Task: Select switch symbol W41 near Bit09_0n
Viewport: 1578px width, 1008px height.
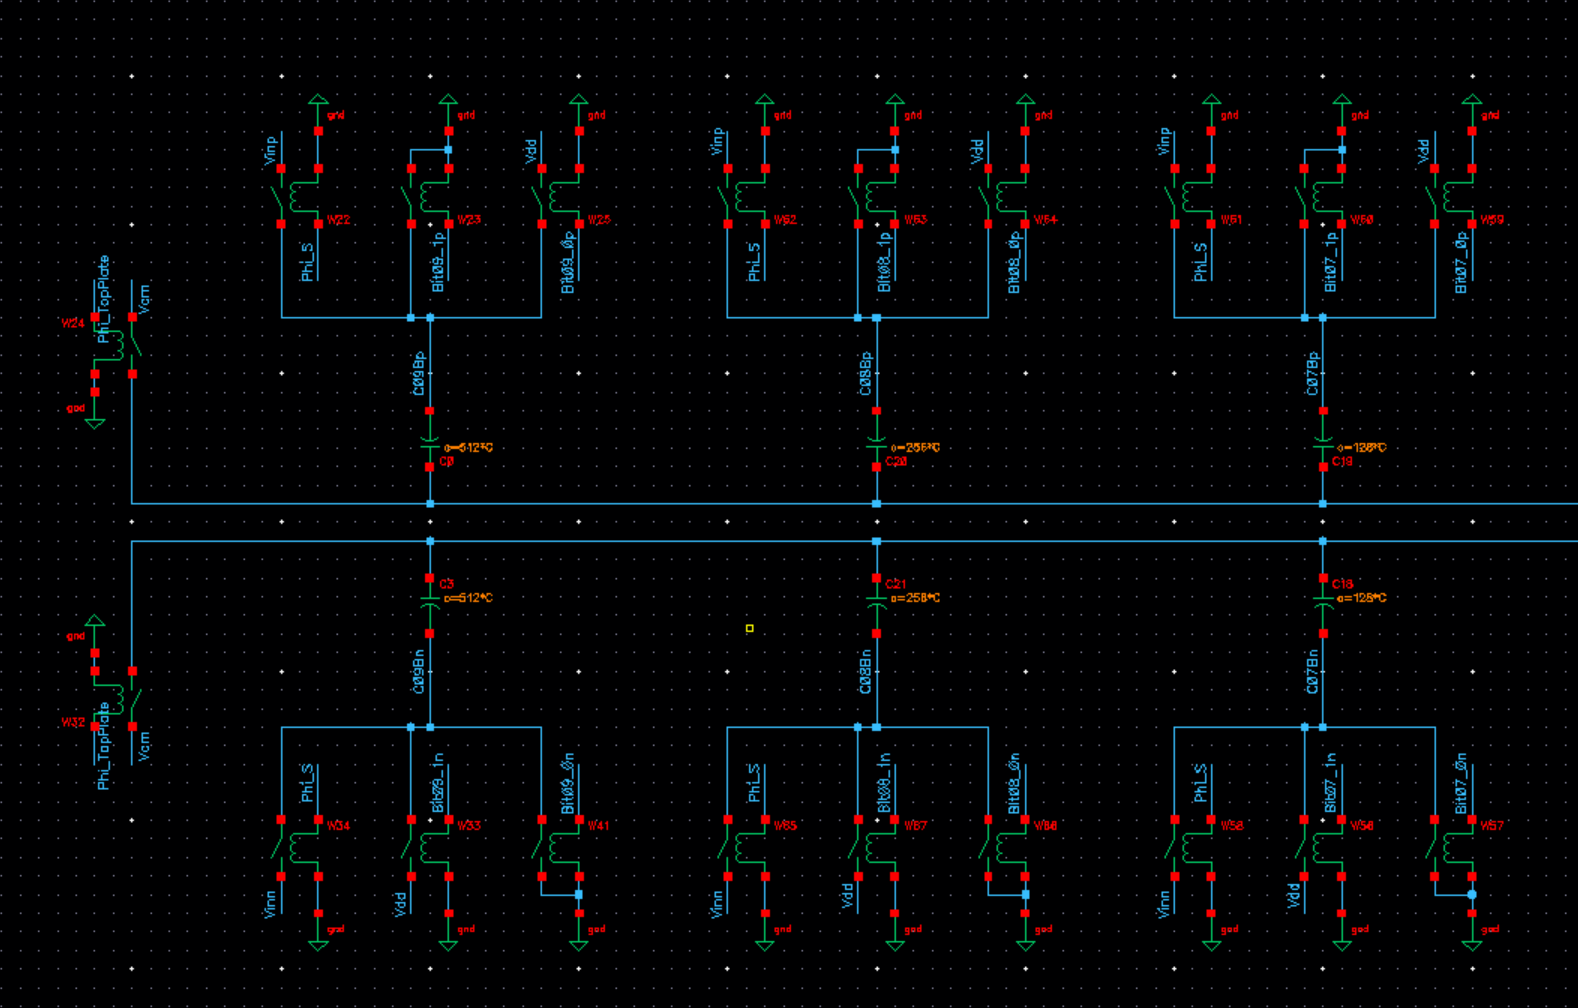Action: pos(561,848)
